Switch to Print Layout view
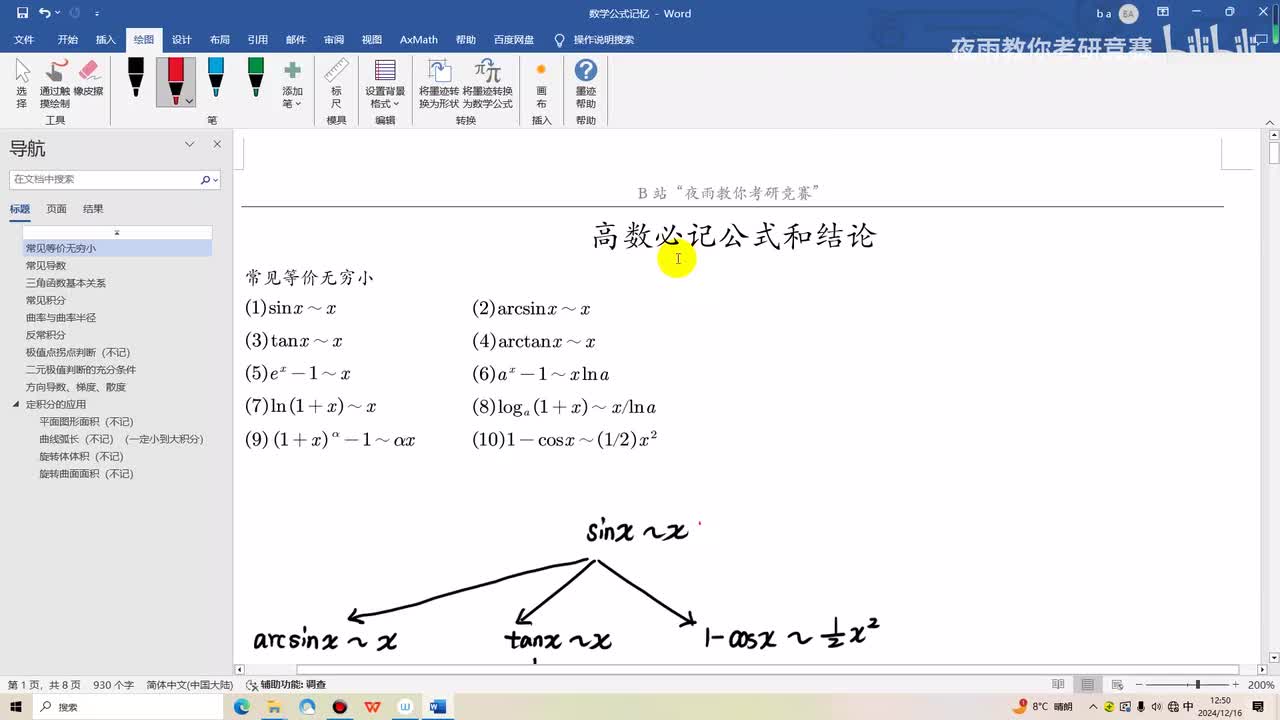This screenshot has height=720, width=1280. point(1088,685)
